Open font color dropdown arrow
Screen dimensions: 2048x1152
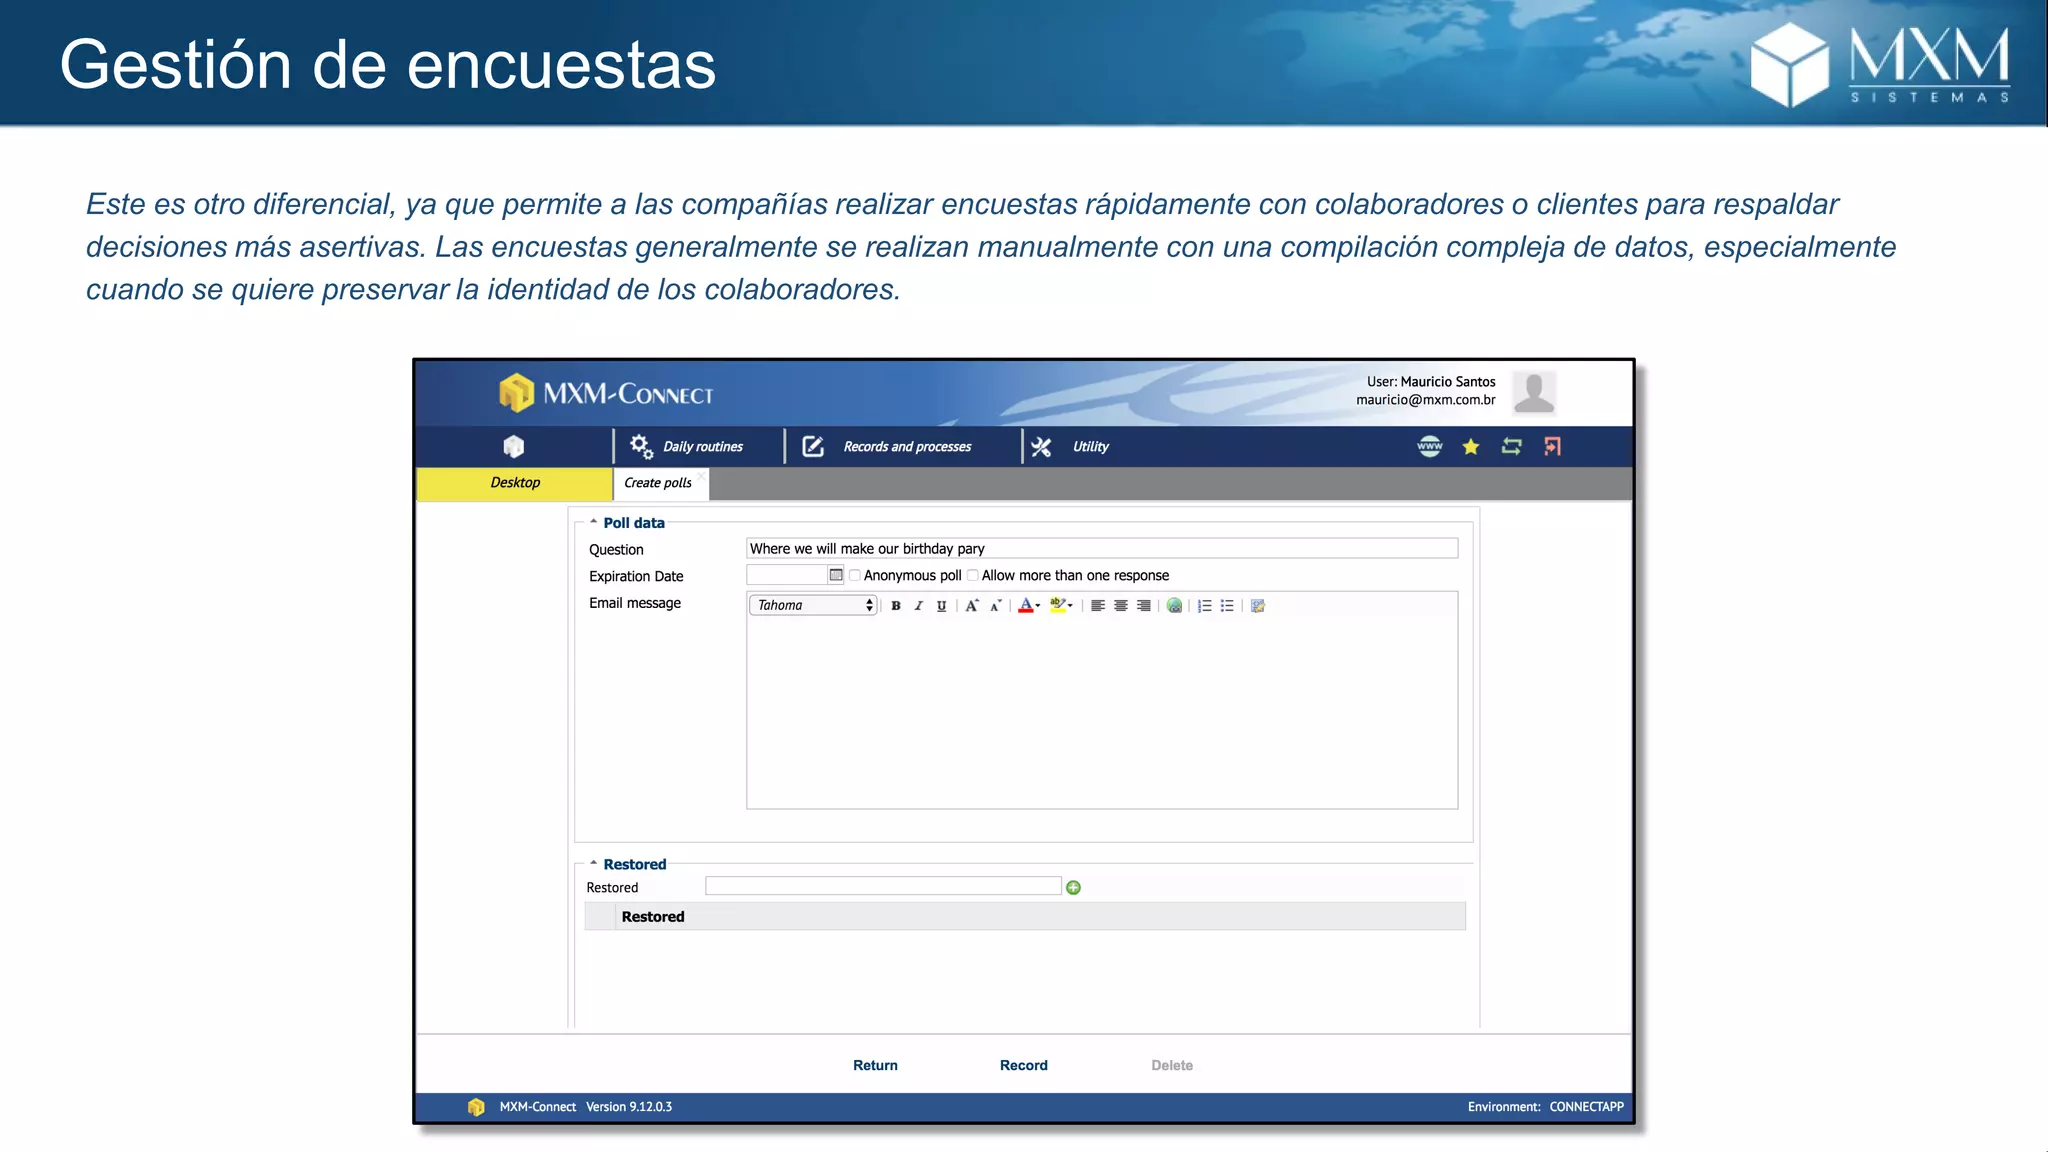pyautogui.click(x=1038, y=606)
